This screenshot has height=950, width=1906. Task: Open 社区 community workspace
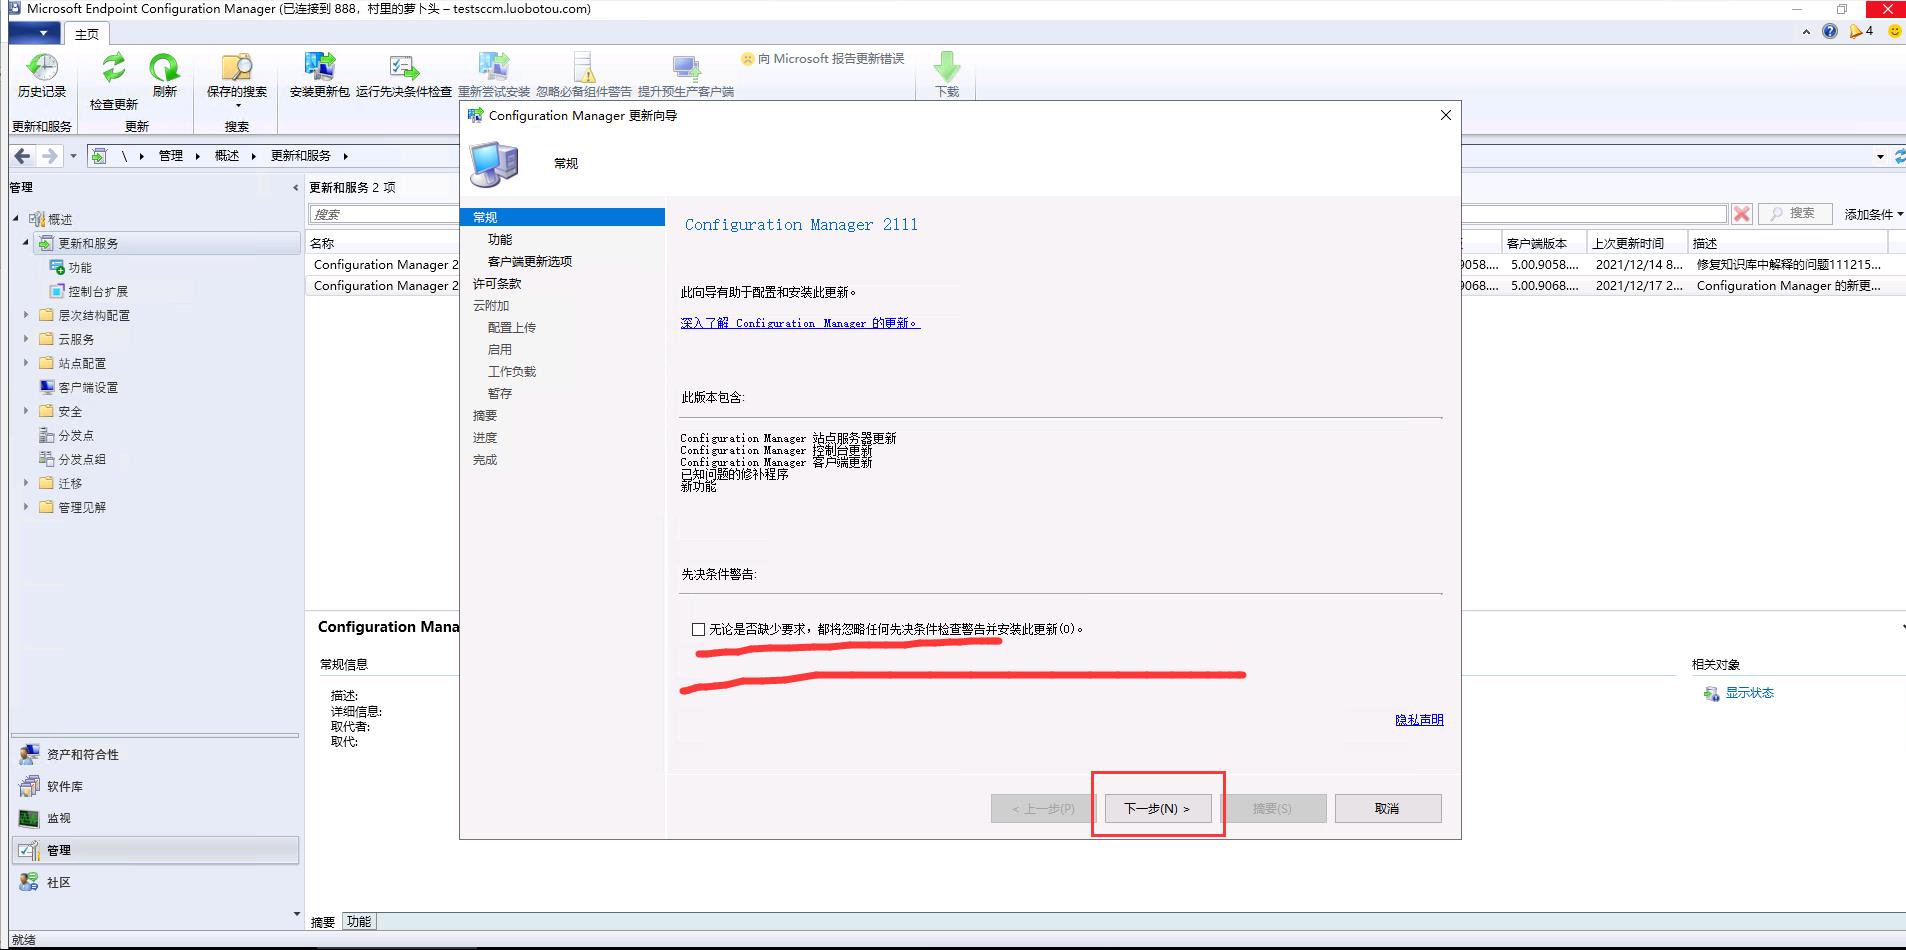tap(155, 882)
